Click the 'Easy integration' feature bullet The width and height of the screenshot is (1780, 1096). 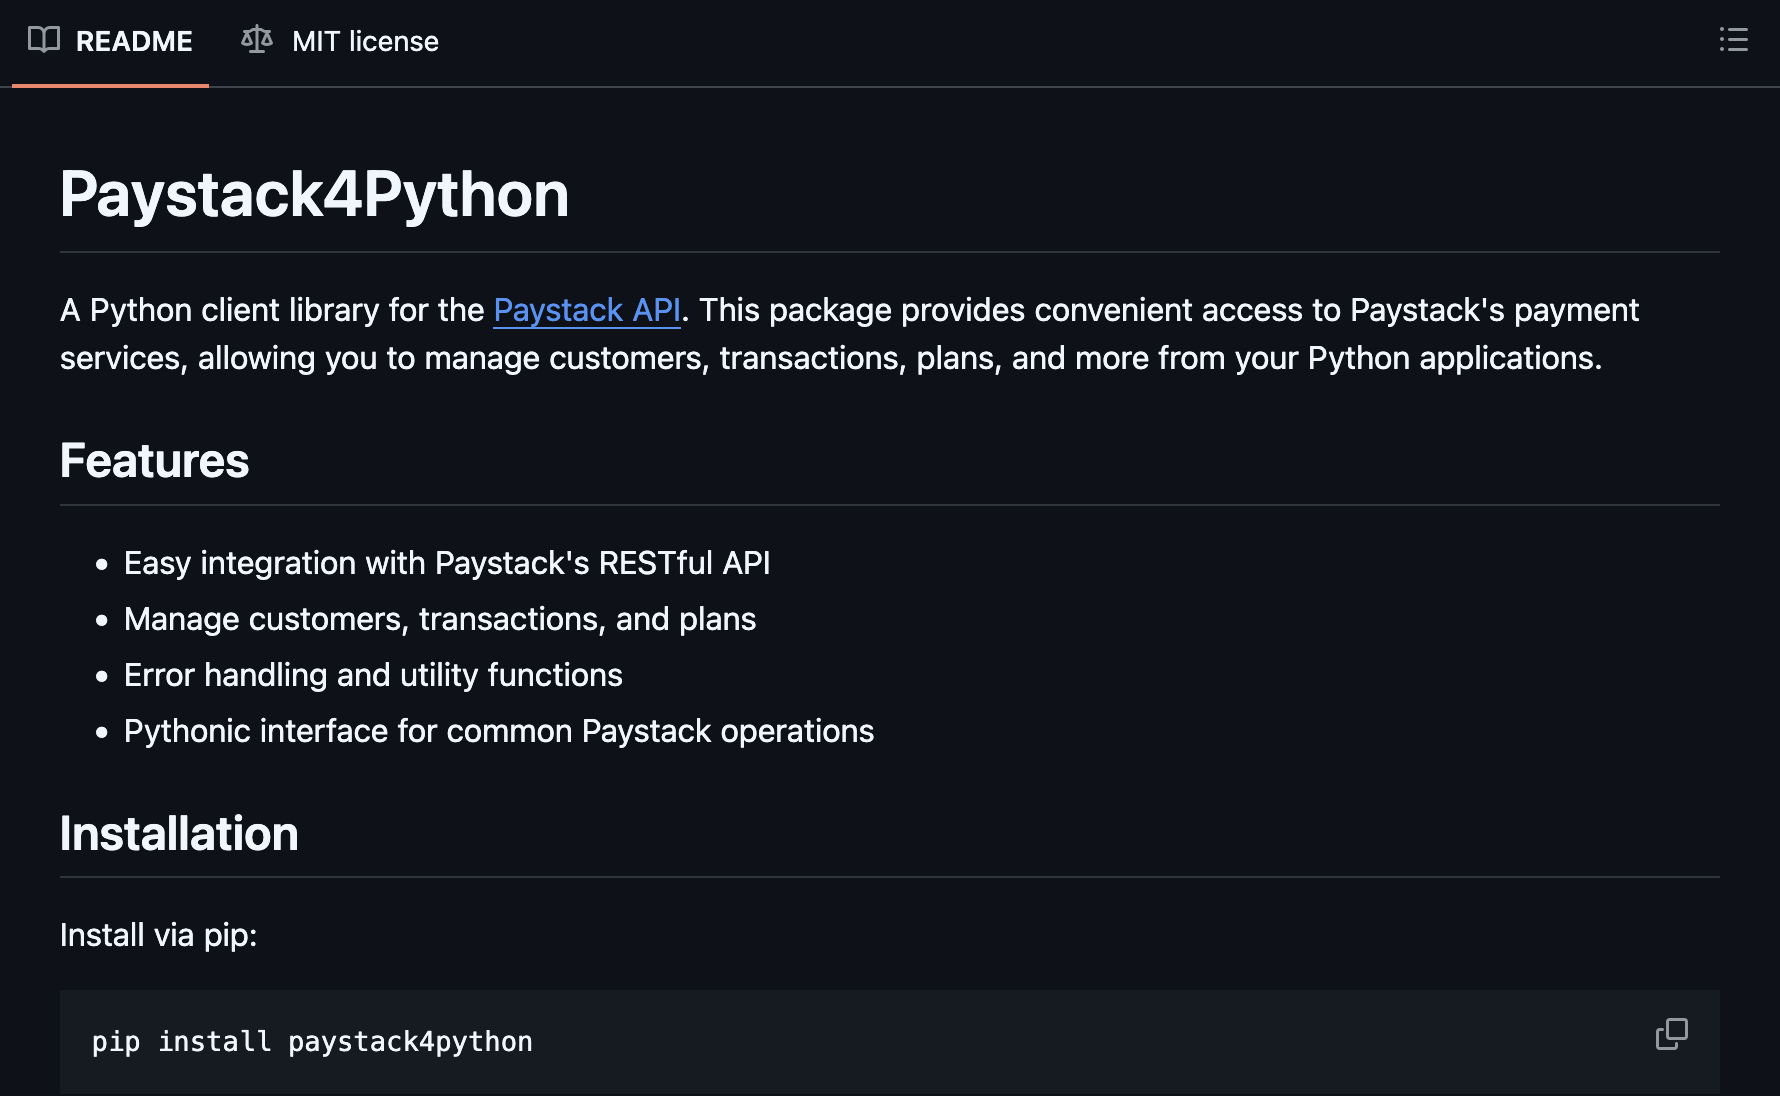click(446, 564)
